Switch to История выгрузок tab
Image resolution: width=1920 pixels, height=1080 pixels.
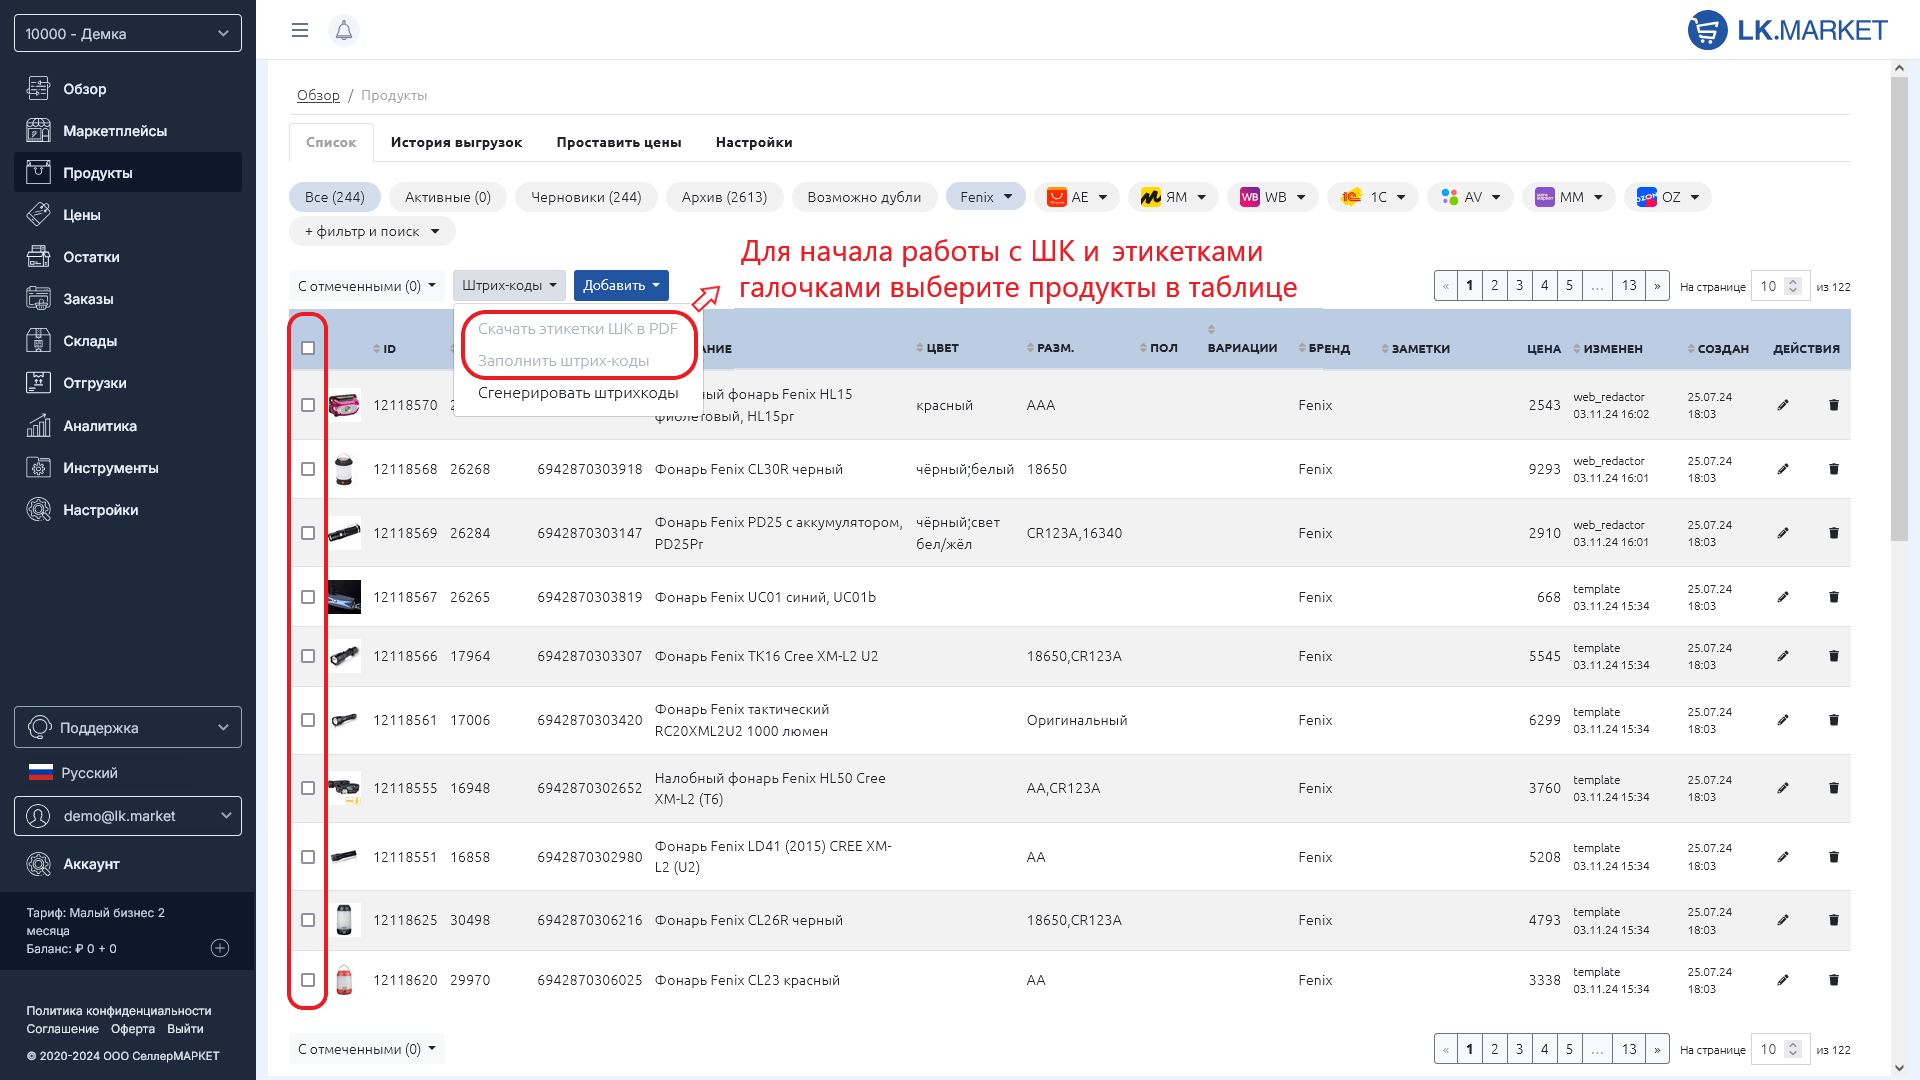[456, 142]
